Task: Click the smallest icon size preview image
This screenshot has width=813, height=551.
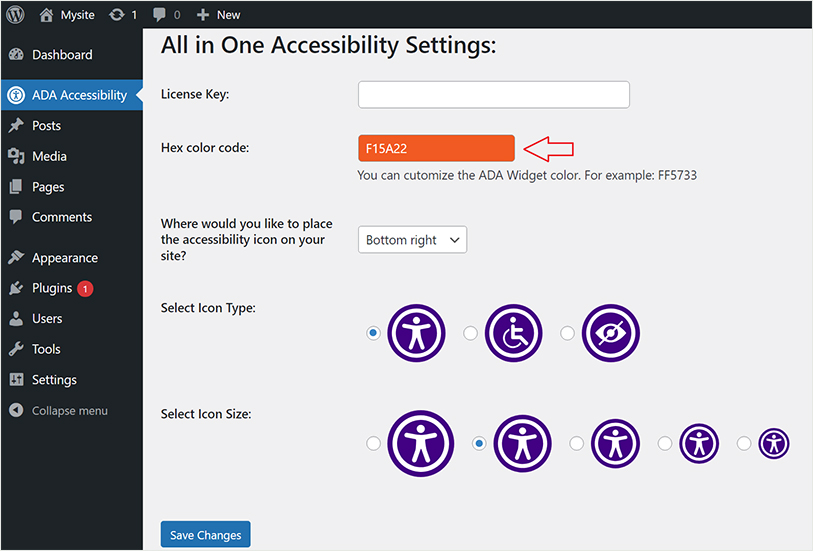Action: (774, 443)
